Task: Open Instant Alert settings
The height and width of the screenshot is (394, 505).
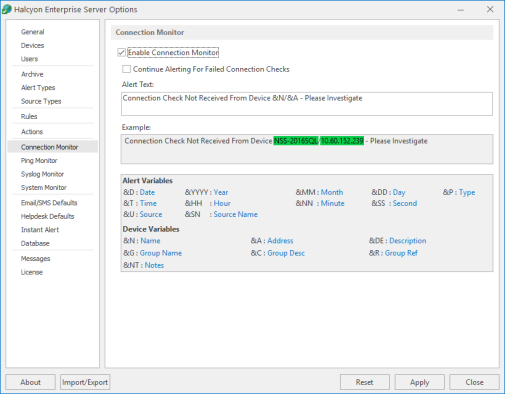Action: tap(40, 230)
